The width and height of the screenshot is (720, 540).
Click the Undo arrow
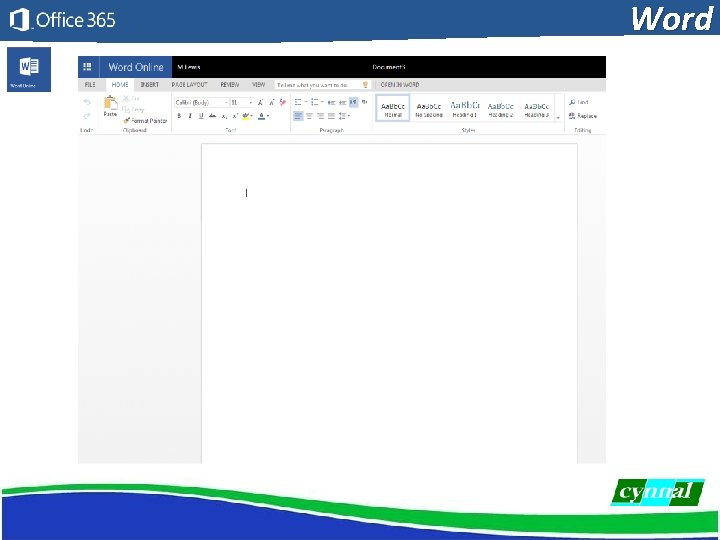[x=87, y=102]
